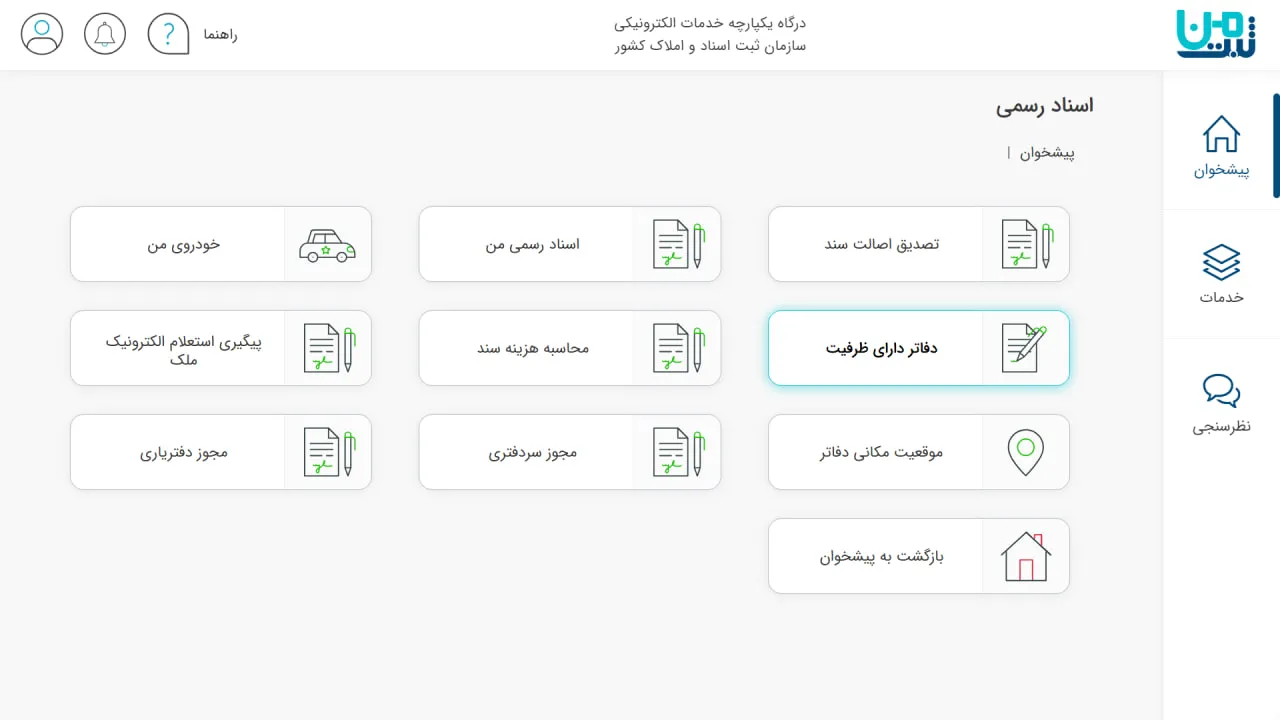
Task: Click the car icon on خودروی من
Action: coord(327,244)
